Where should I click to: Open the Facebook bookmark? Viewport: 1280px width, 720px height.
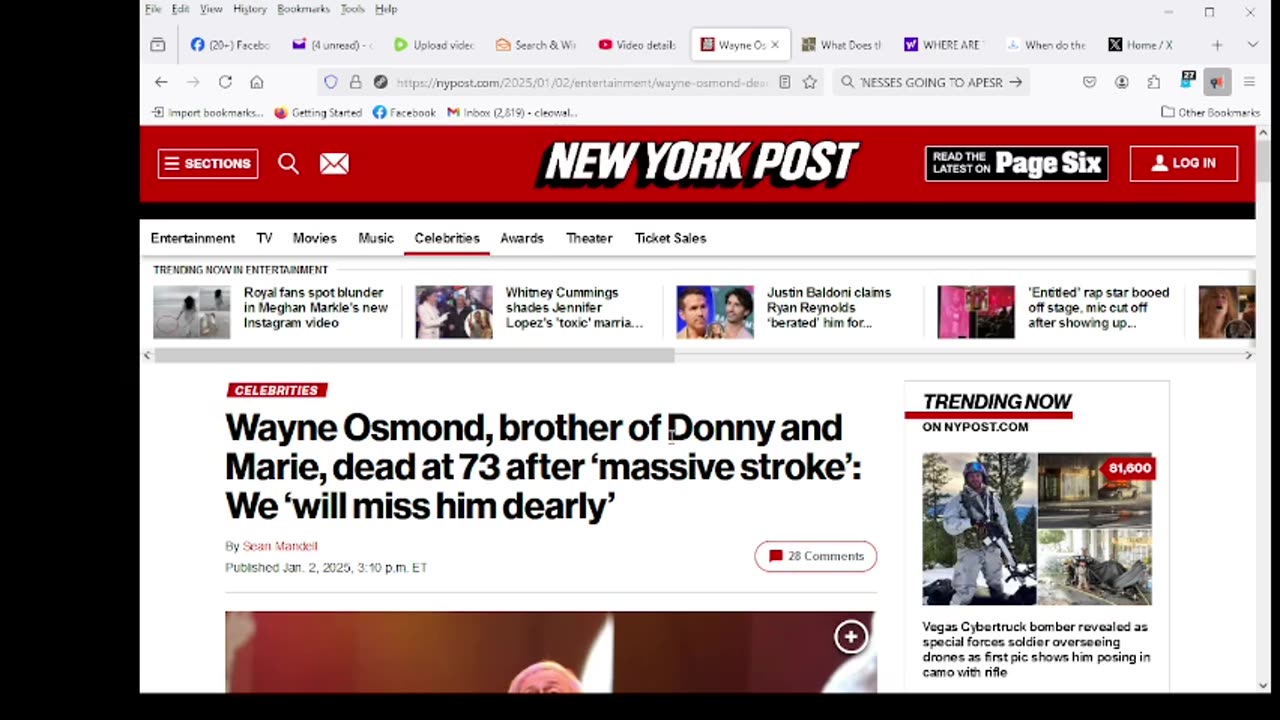404,113
